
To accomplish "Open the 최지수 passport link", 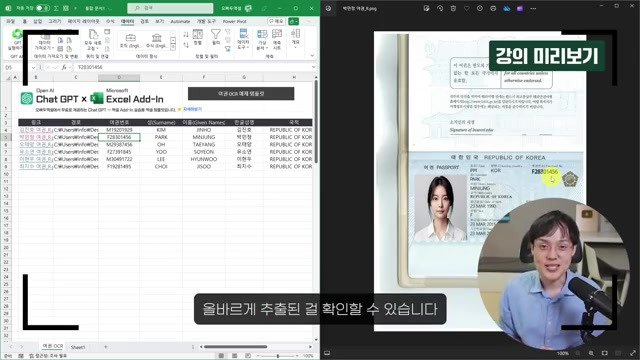I will point(36,167).
